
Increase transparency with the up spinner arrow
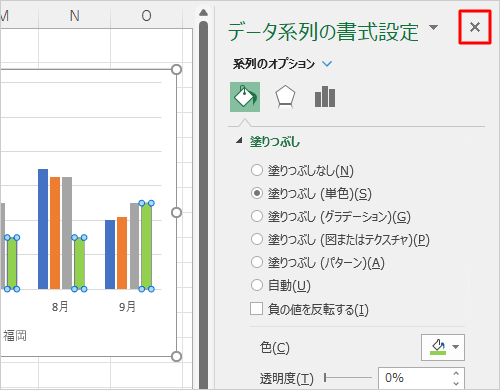click(456, 373)
